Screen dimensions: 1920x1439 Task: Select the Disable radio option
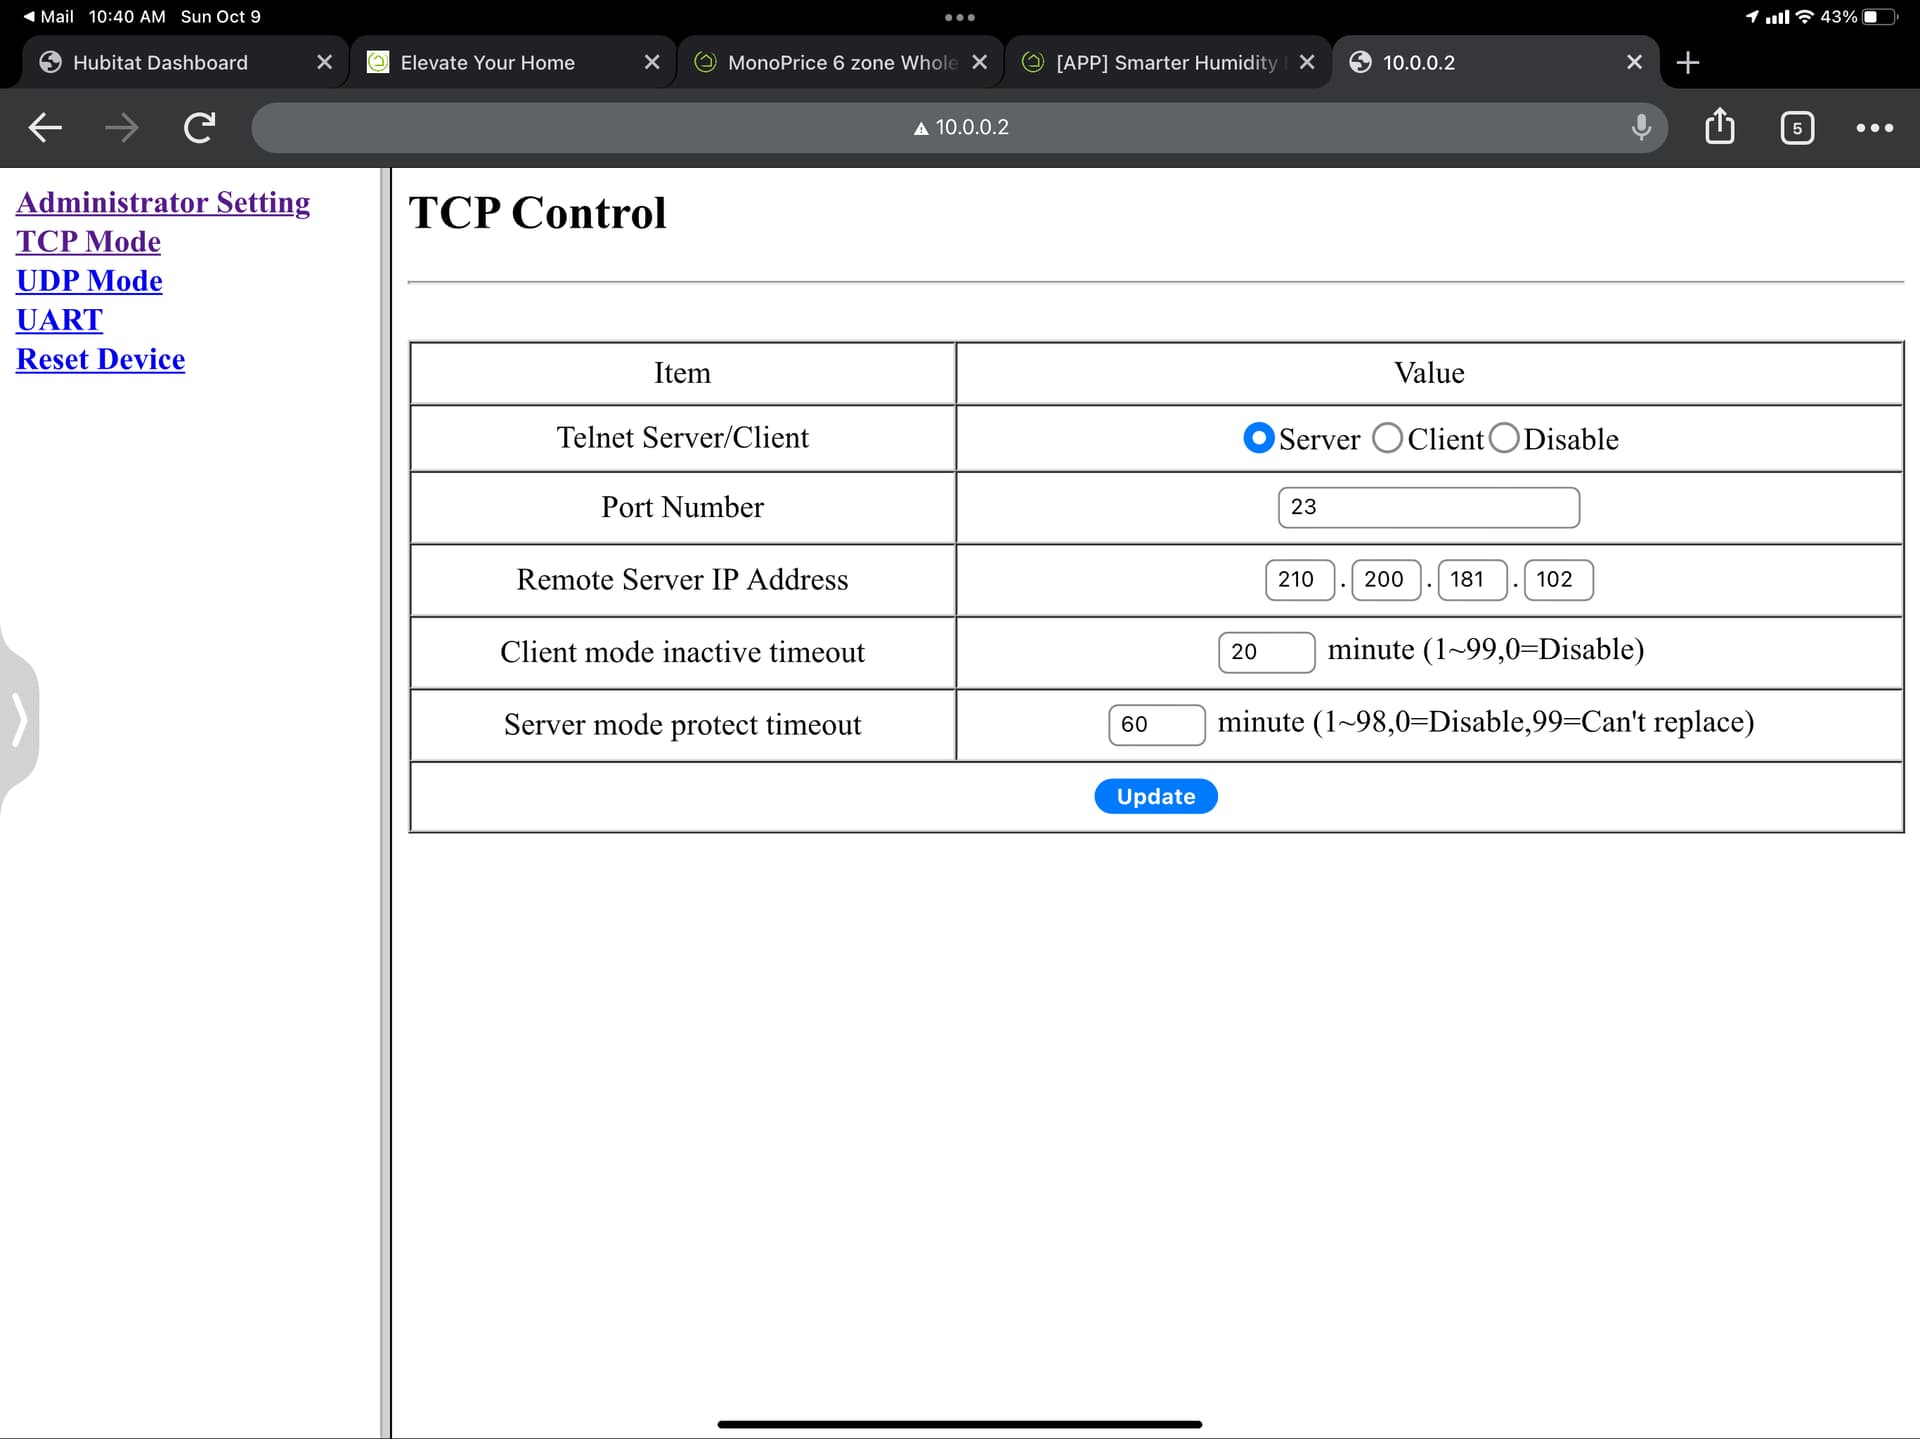(1504, 438)
